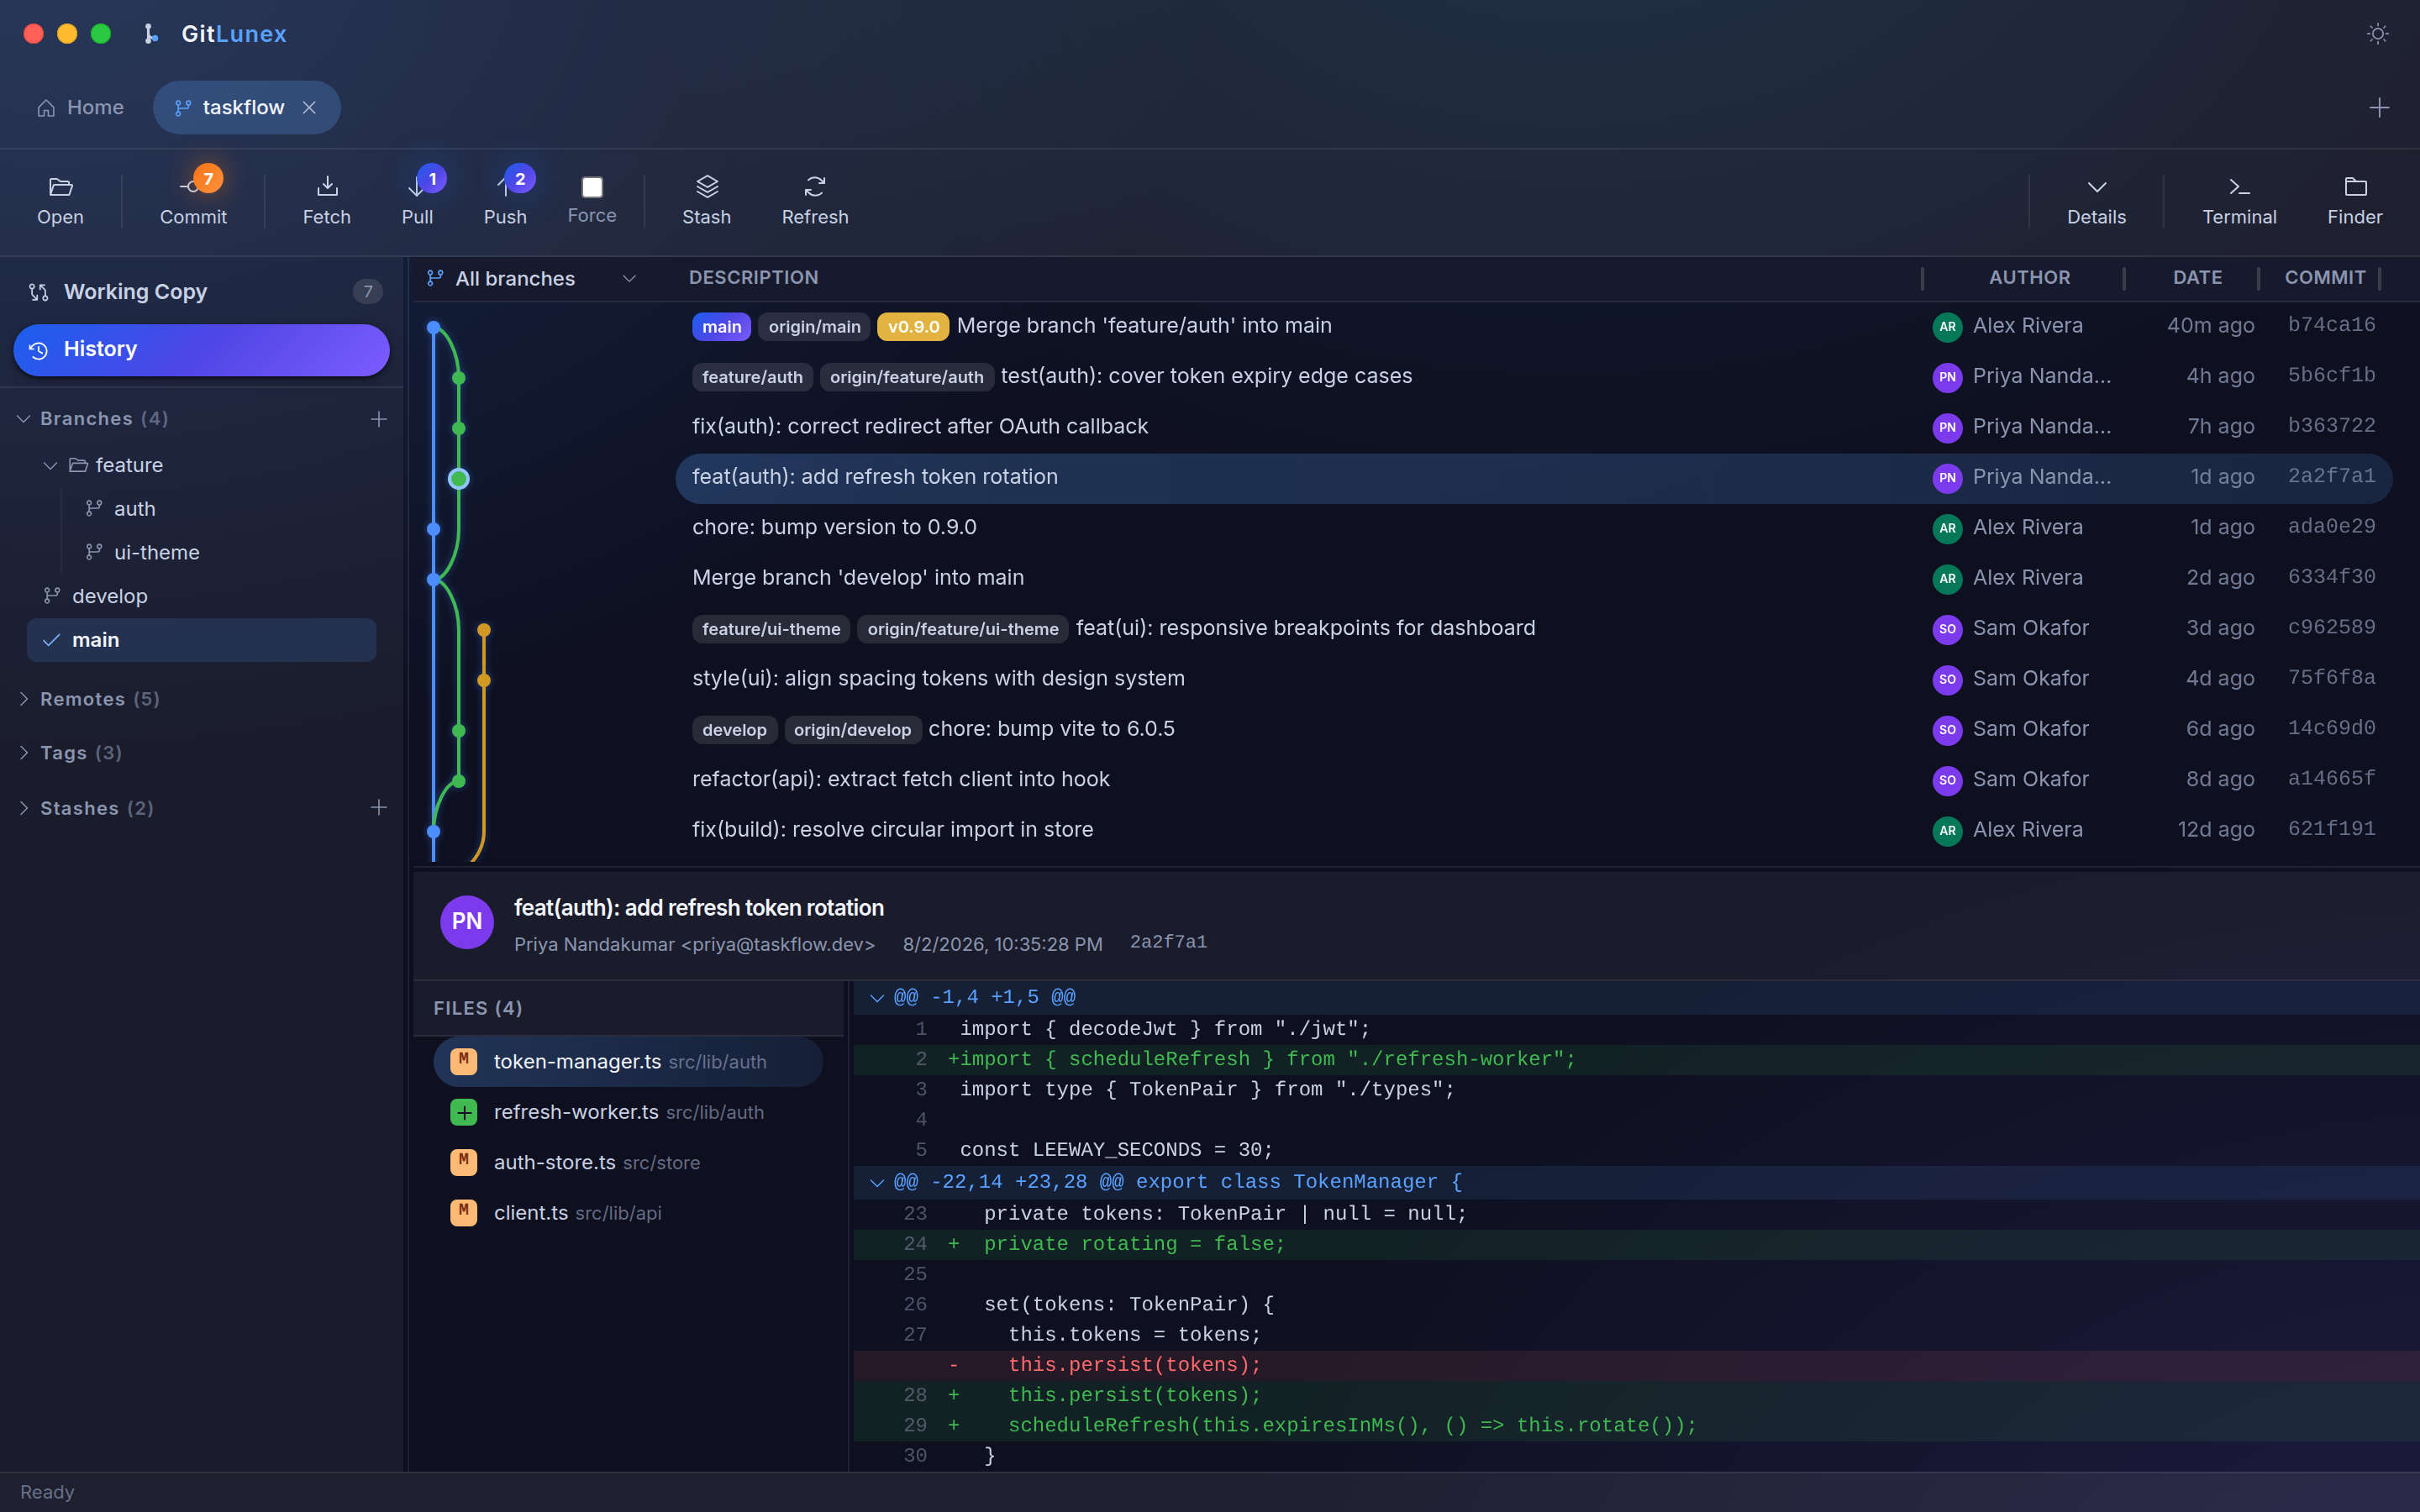Open the All branches filter dropdown
2420x1512 pixels.
coord(532,278)
